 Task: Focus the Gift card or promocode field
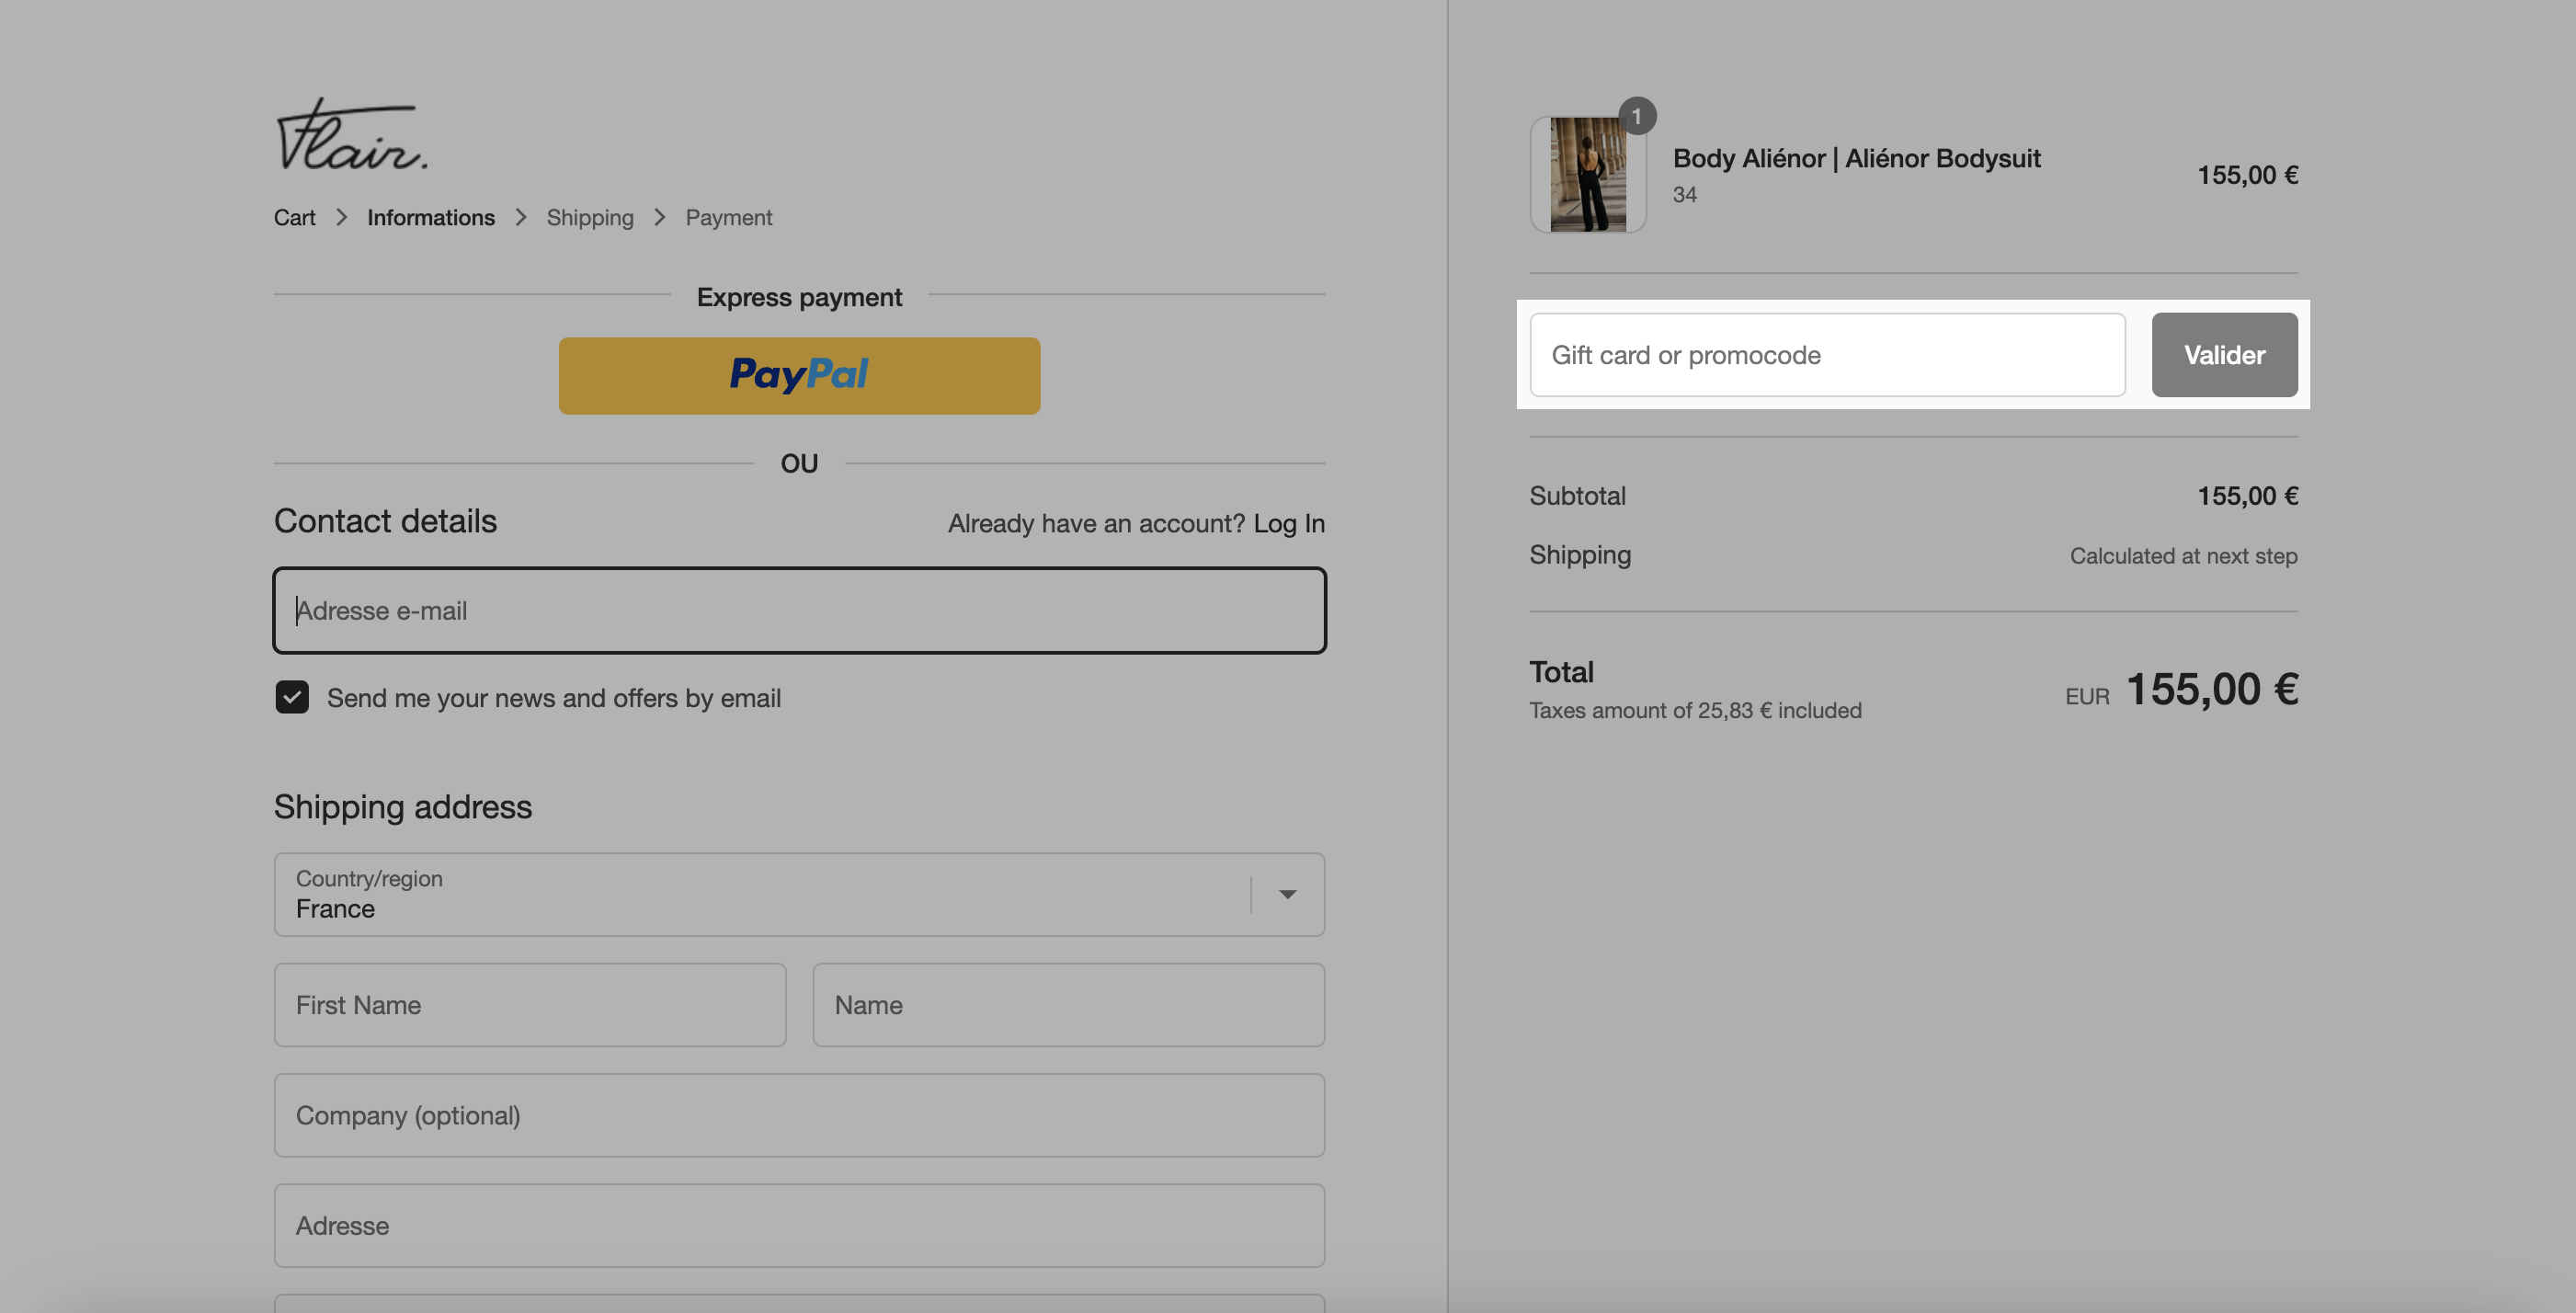[x=1827, y=354]
